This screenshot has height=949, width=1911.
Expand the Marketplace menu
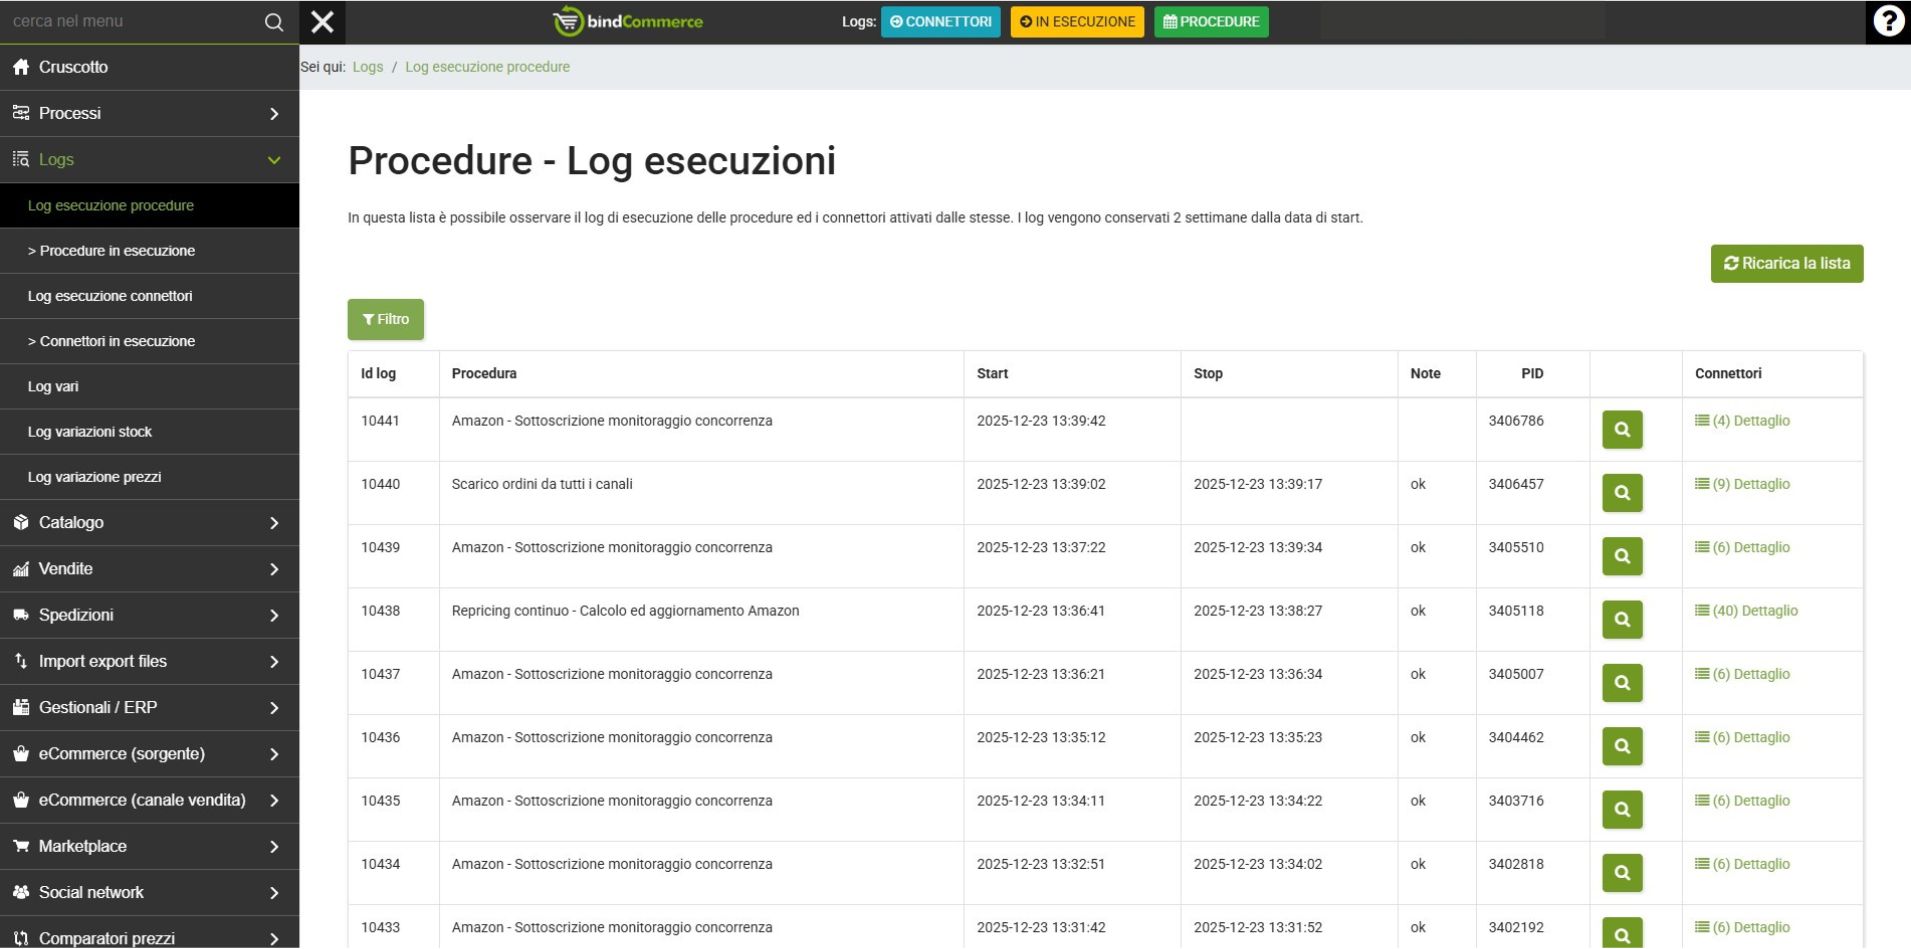click(x=149, y=847)
